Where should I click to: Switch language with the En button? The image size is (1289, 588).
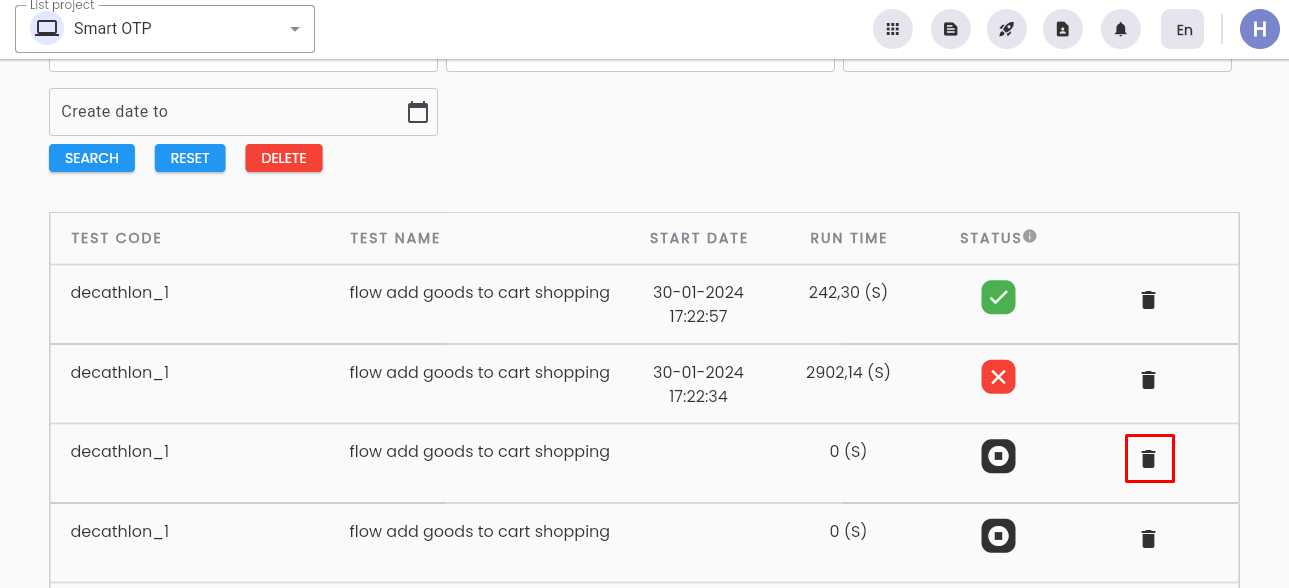tap(1182, 29)
